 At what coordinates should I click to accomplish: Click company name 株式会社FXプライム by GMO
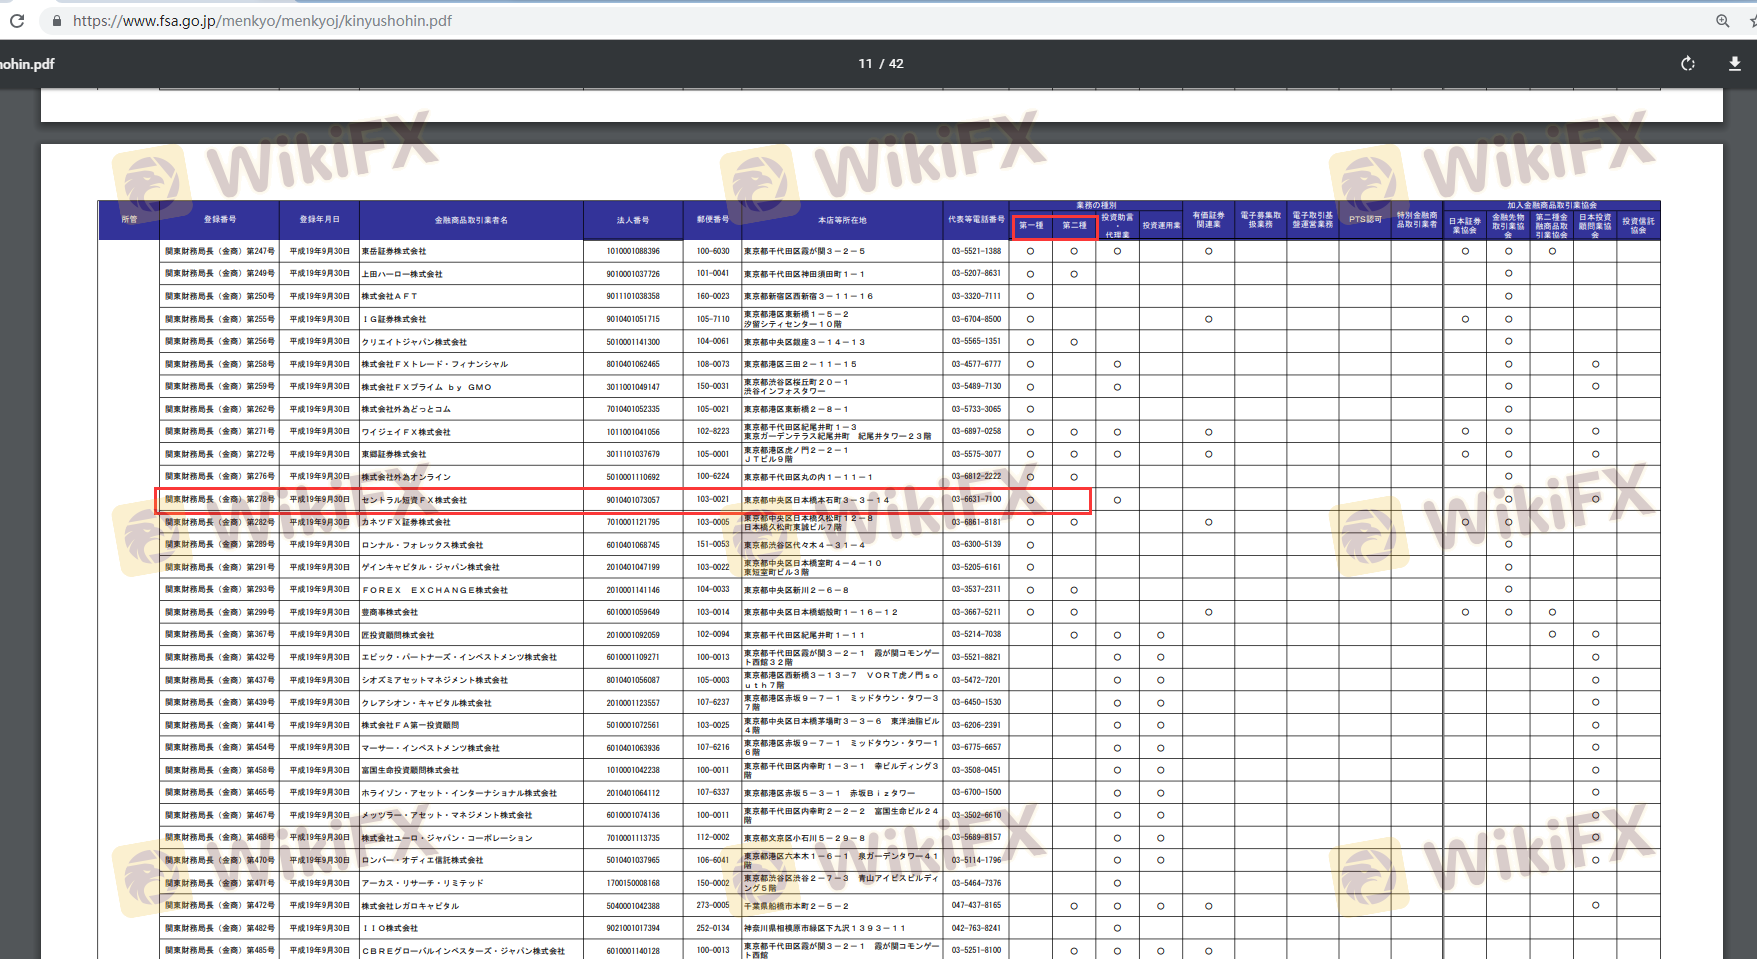[427, 387]
